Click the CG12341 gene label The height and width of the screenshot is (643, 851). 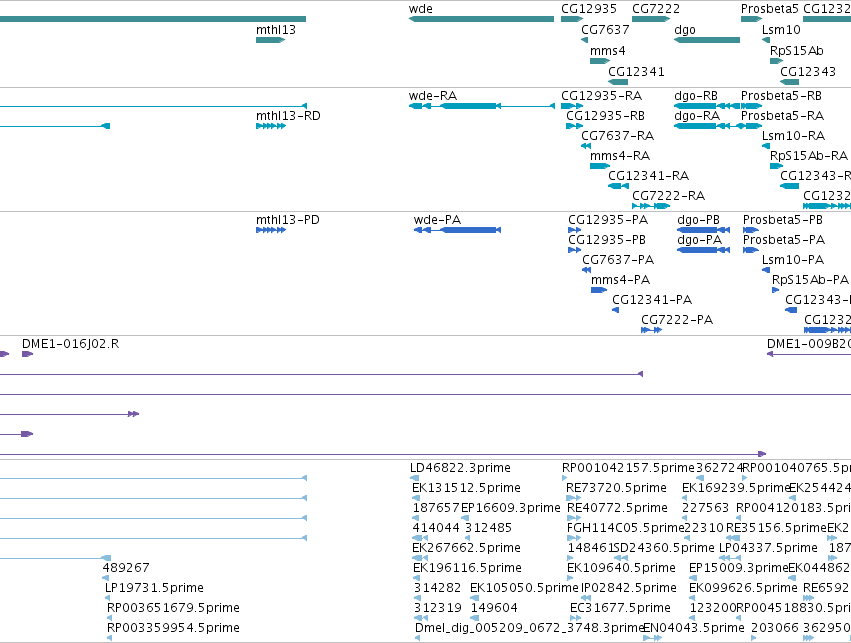636,72
